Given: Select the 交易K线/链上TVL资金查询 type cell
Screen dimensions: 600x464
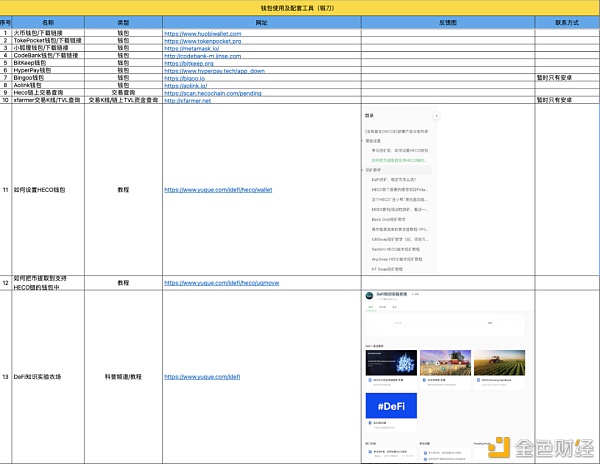Looking at the screenshot, I should click(123, 100).
